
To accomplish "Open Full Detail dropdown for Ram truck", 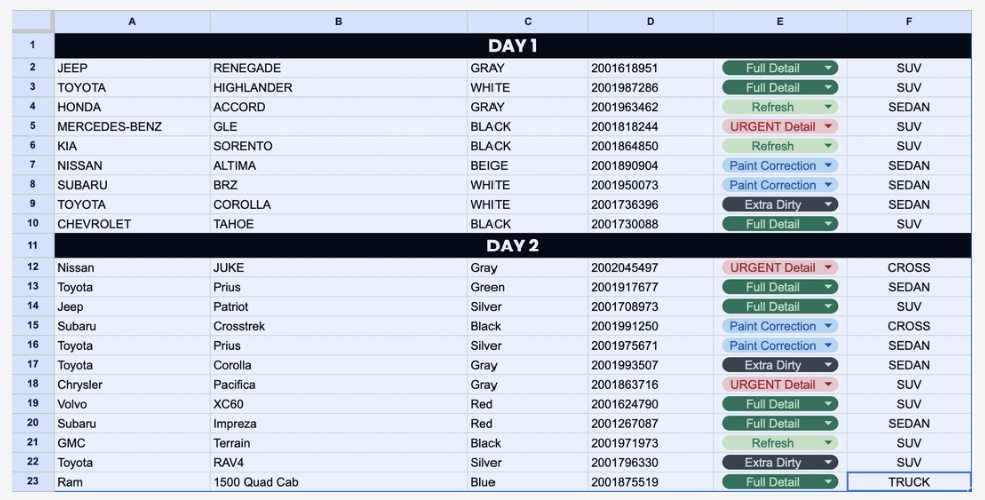I will pos(829,482).
